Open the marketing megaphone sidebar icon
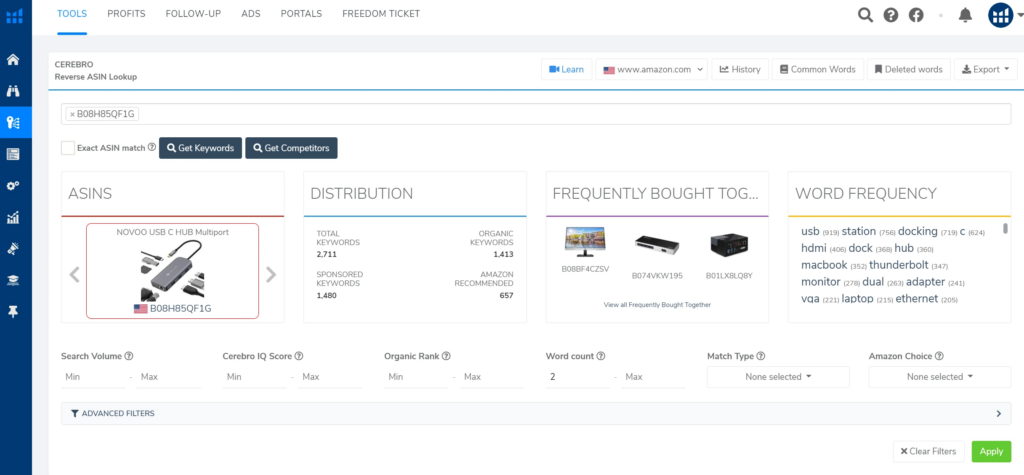Viewport: 1024px width, 475px height. coord(13,249)
